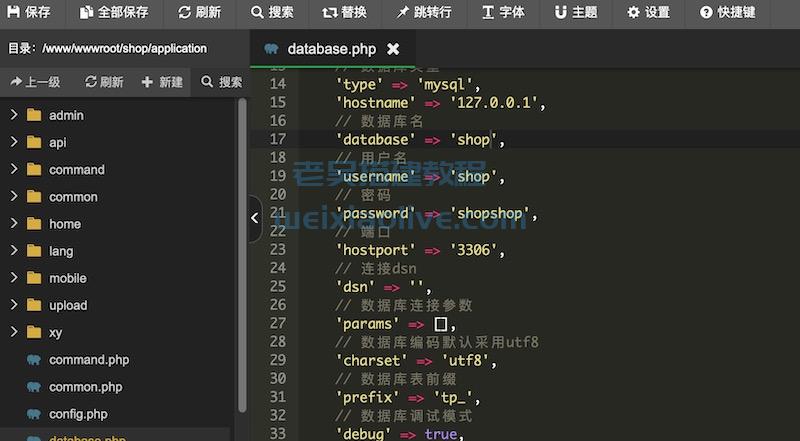Viewport: 800px width, 441px height.
Task: Select the upload folder icon
Action: [x=34, y=305]
